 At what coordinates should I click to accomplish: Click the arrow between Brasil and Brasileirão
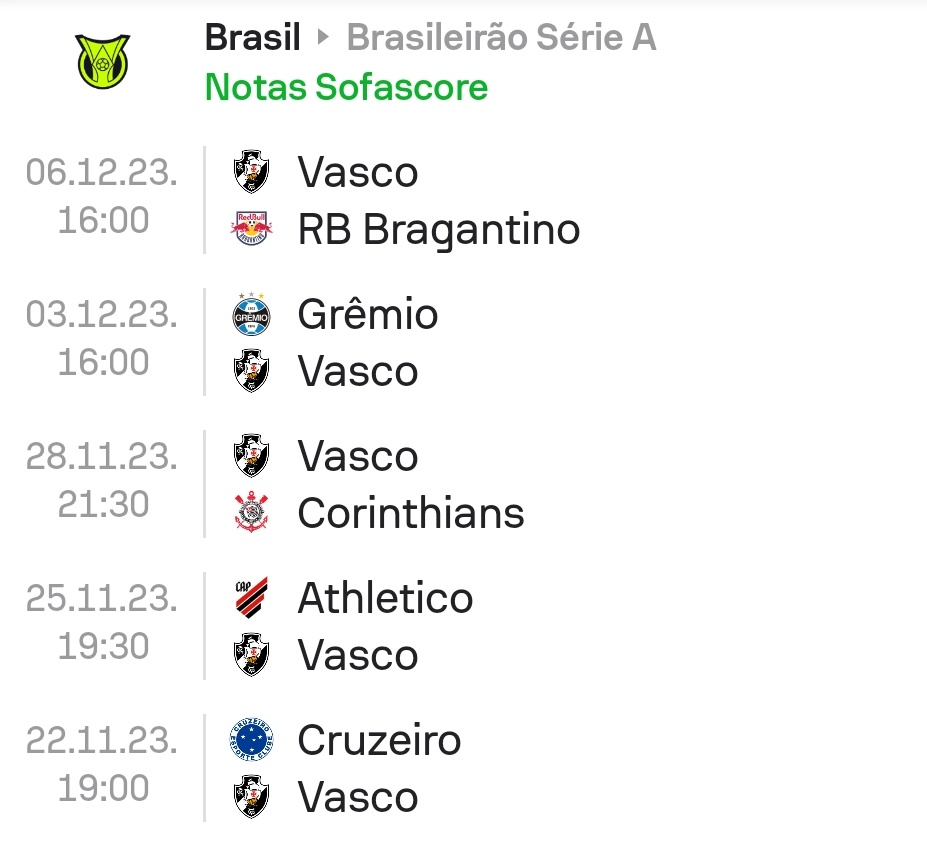pos(322,39)
